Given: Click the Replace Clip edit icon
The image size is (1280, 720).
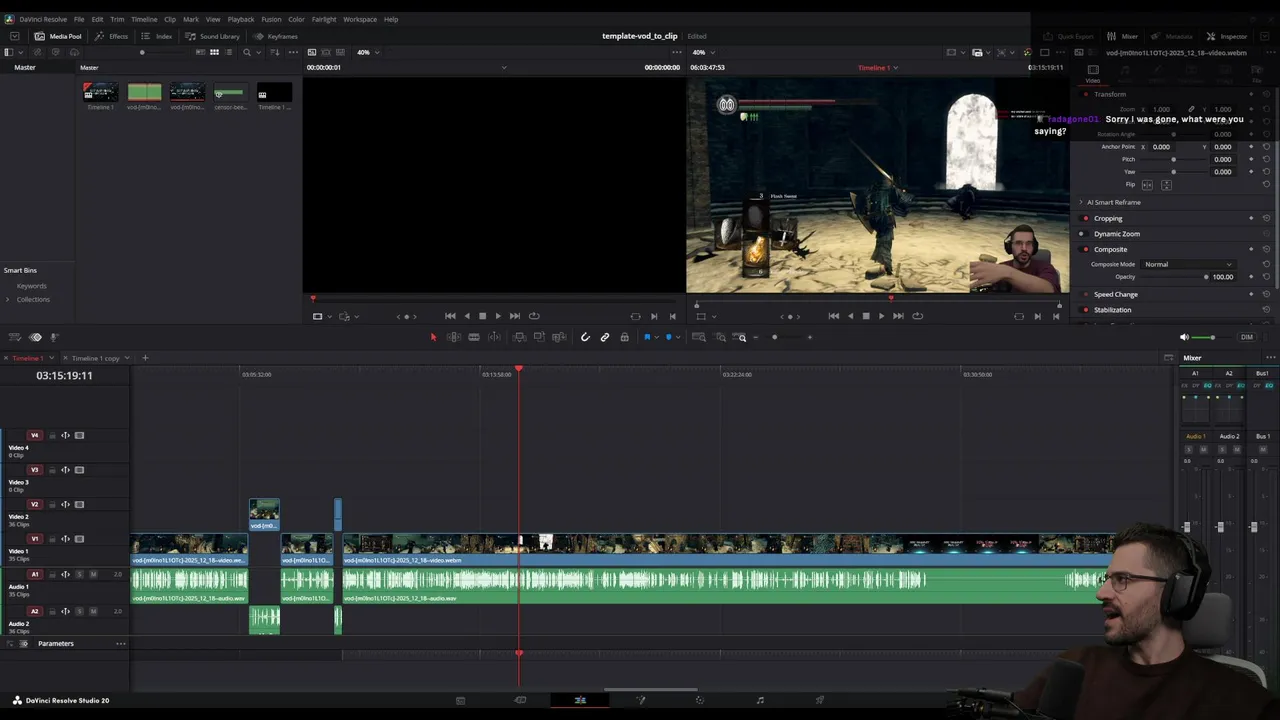Looking at the screenshot, I should click(559, 337).
